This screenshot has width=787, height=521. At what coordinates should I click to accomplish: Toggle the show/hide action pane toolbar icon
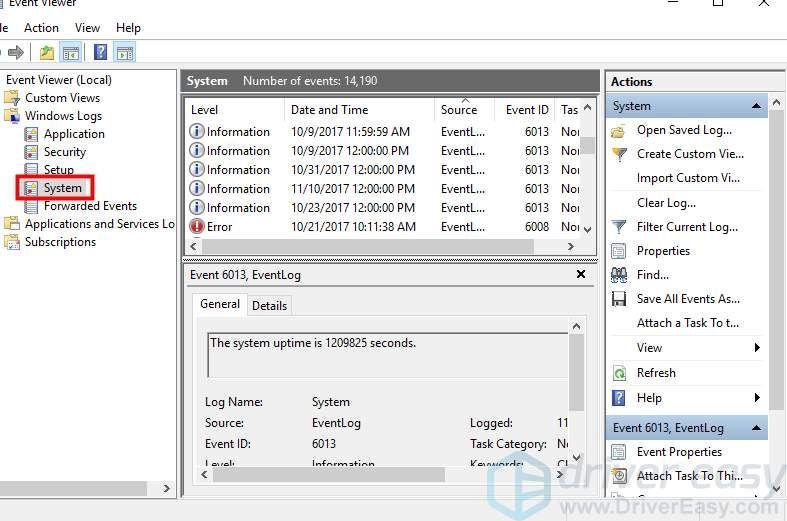(x=124, y=52)
